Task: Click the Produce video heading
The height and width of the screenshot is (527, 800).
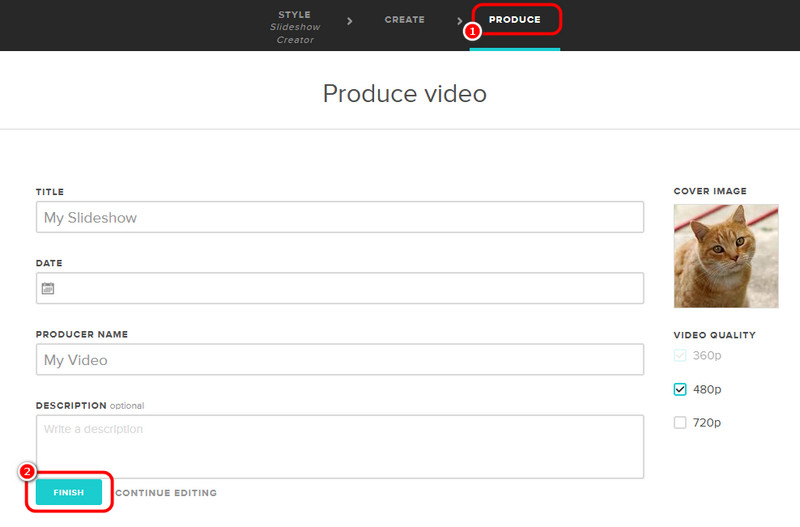Action: (405, 94)
